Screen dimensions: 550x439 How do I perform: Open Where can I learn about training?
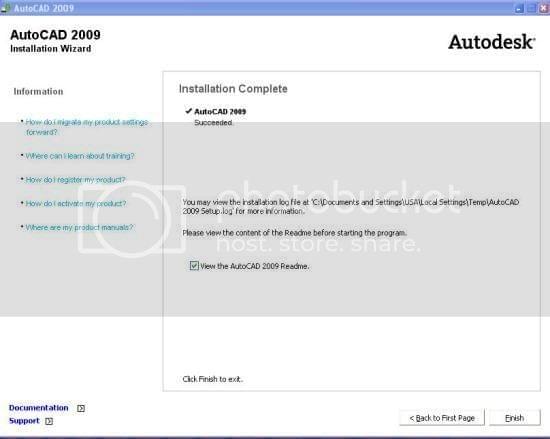pyautogui.click(x=80, y=156)
